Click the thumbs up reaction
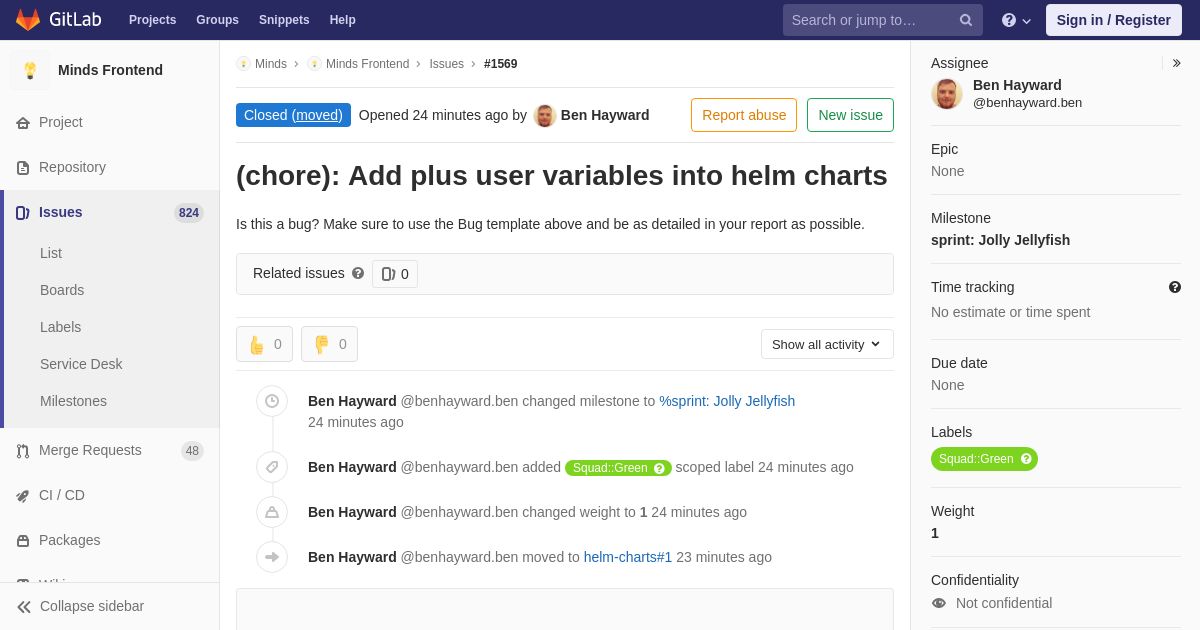The image size is (1200, 630). click(264, 344)
